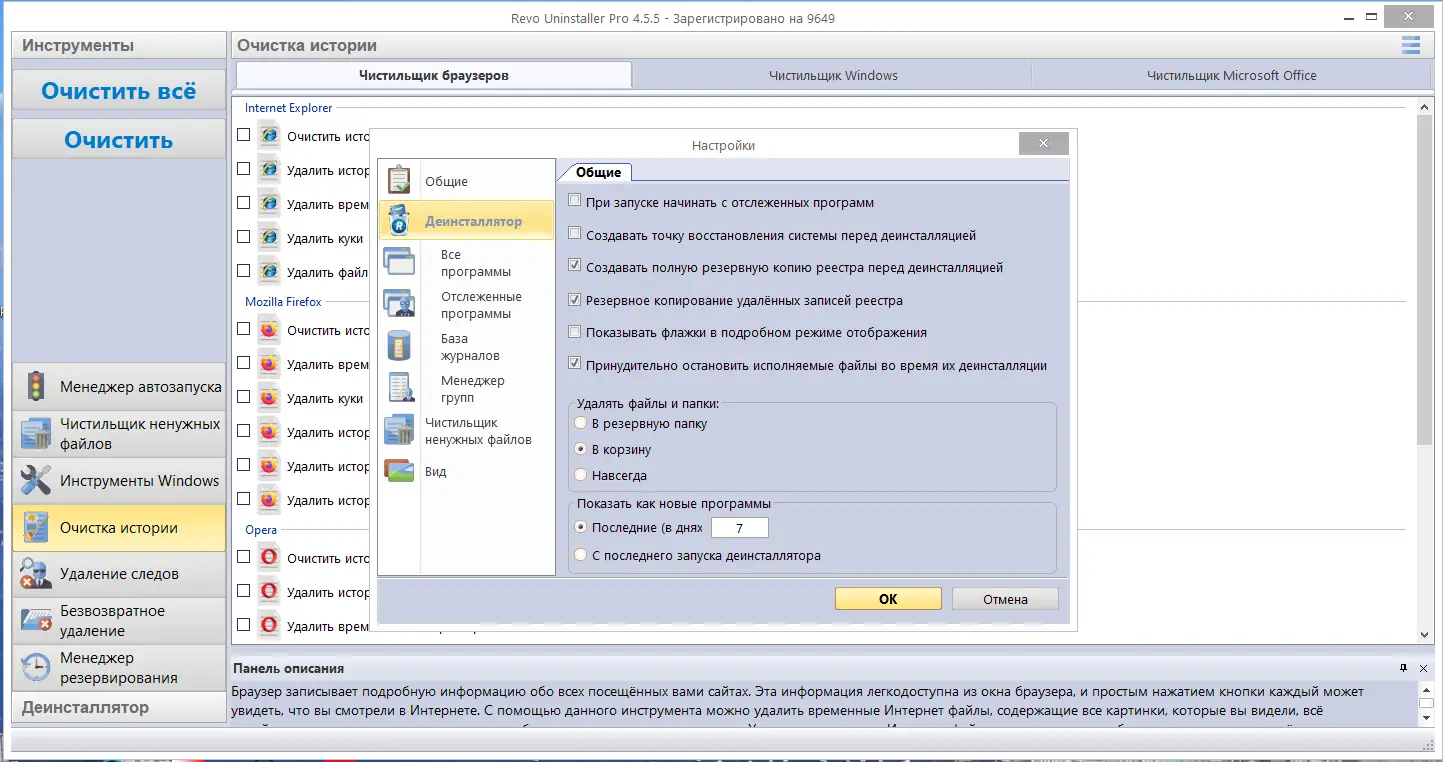Select the 'В корзину' radio button
The image size is (1443, 762).
[x=580, y=449]
